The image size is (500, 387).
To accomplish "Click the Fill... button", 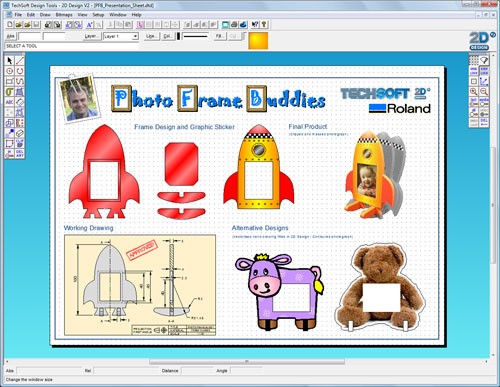I will coord(220,36).
